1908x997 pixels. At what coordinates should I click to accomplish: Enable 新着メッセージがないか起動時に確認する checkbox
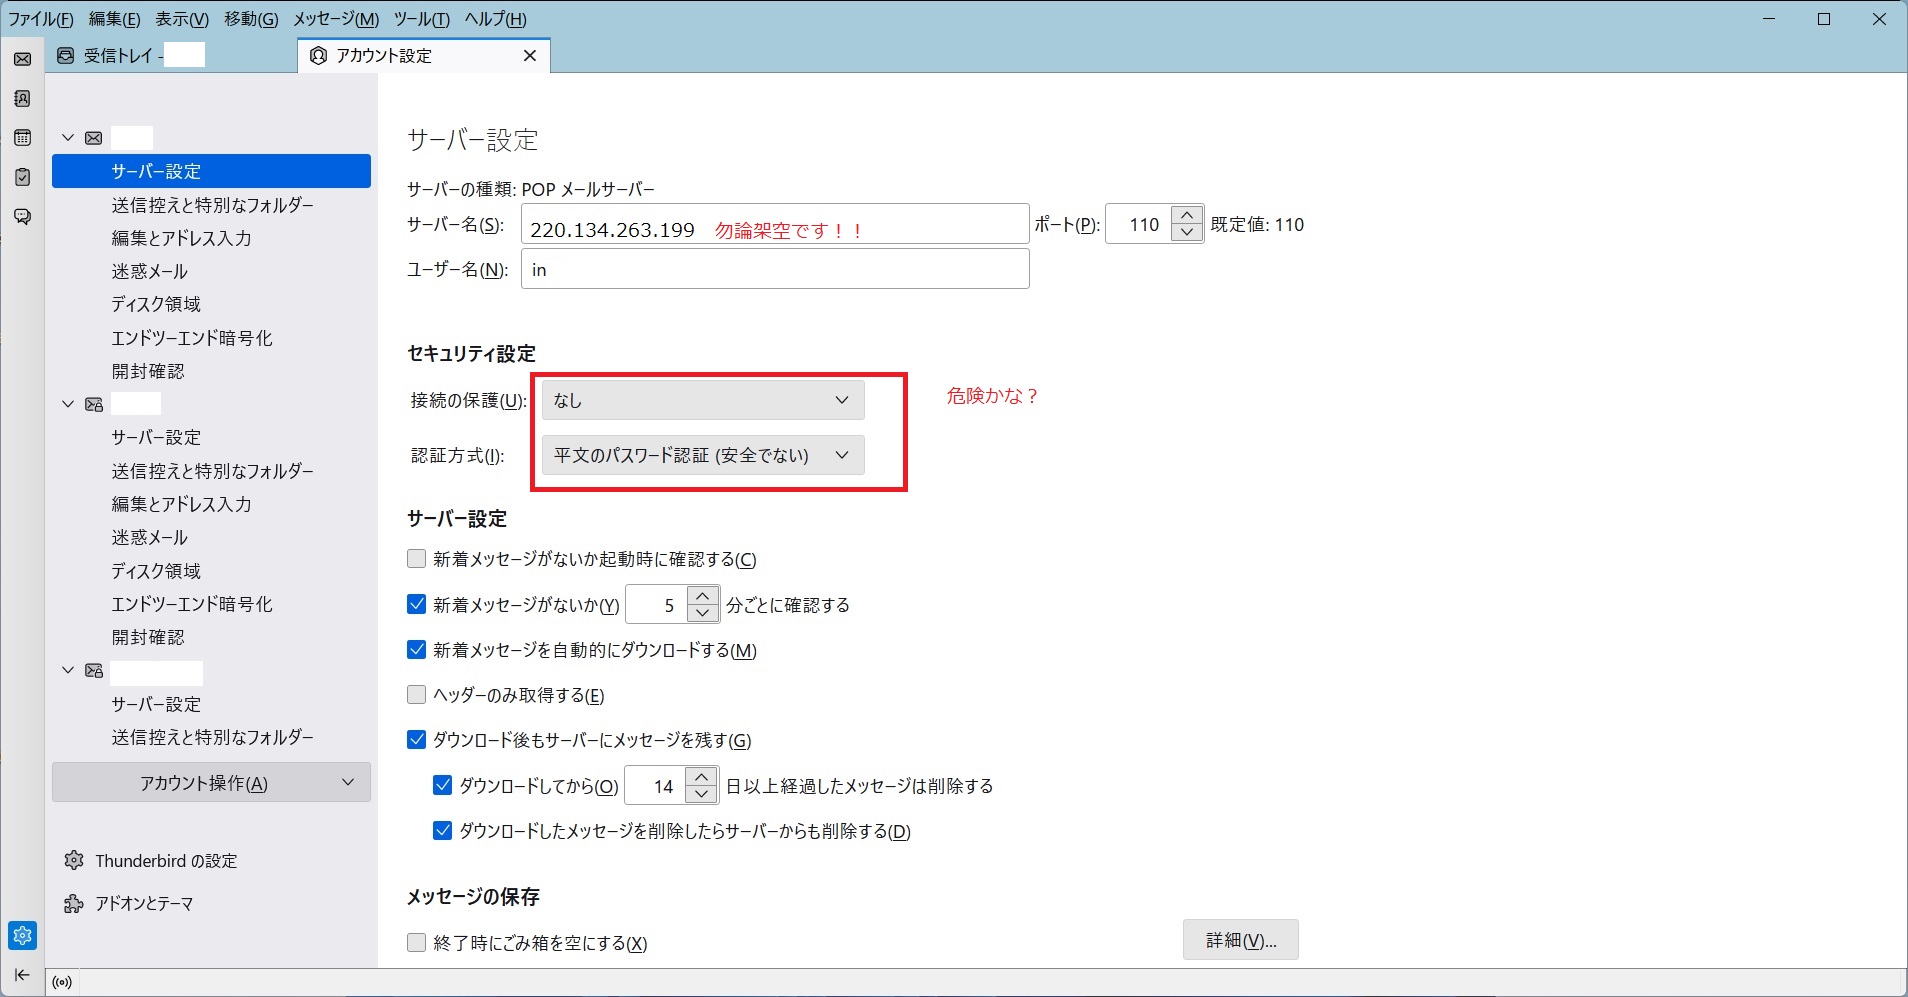[417, 559]
